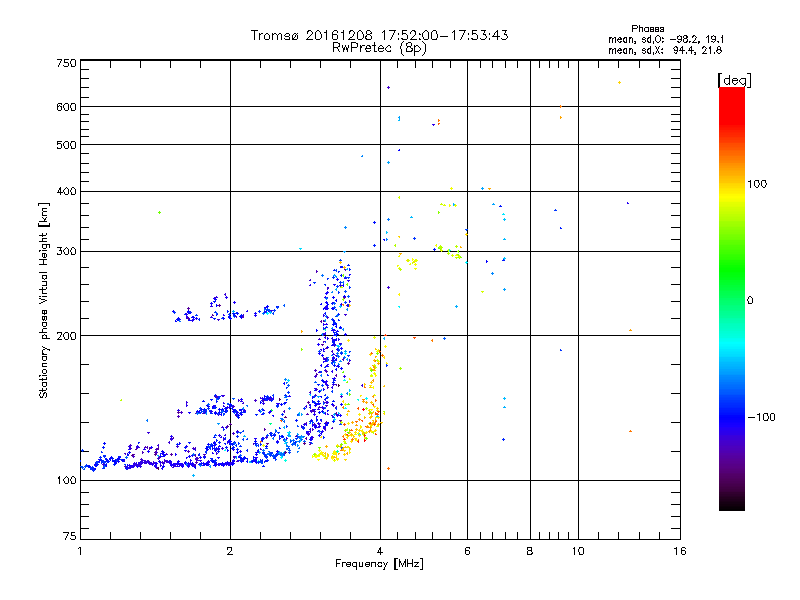
Task: Click the x-axis '8' tick label
Action: (x=530, y=551)
